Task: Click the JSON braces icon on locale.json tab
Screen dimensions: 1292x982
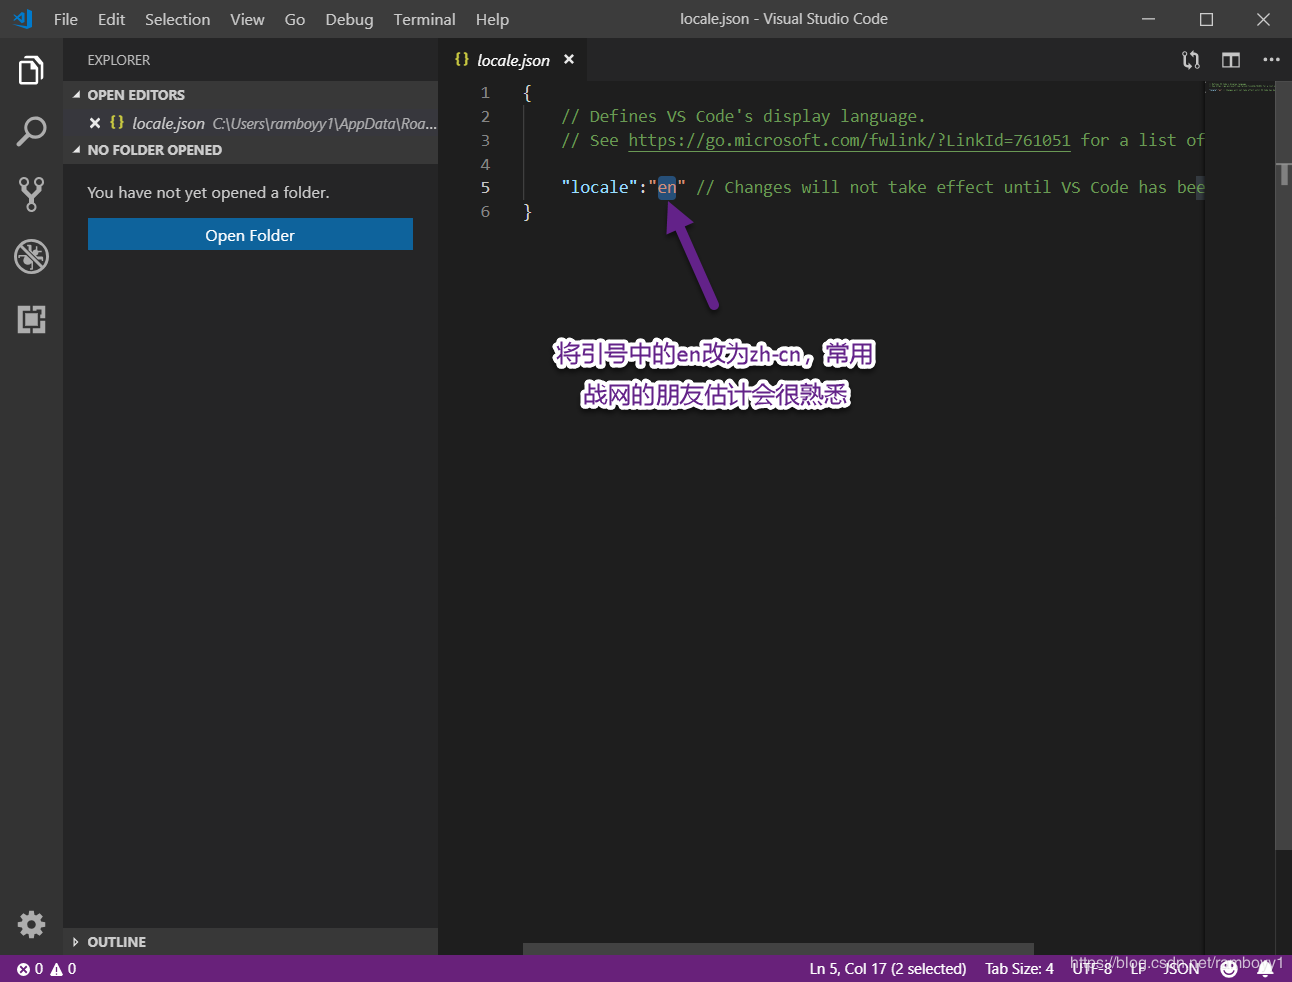Action: click(461, 60)
